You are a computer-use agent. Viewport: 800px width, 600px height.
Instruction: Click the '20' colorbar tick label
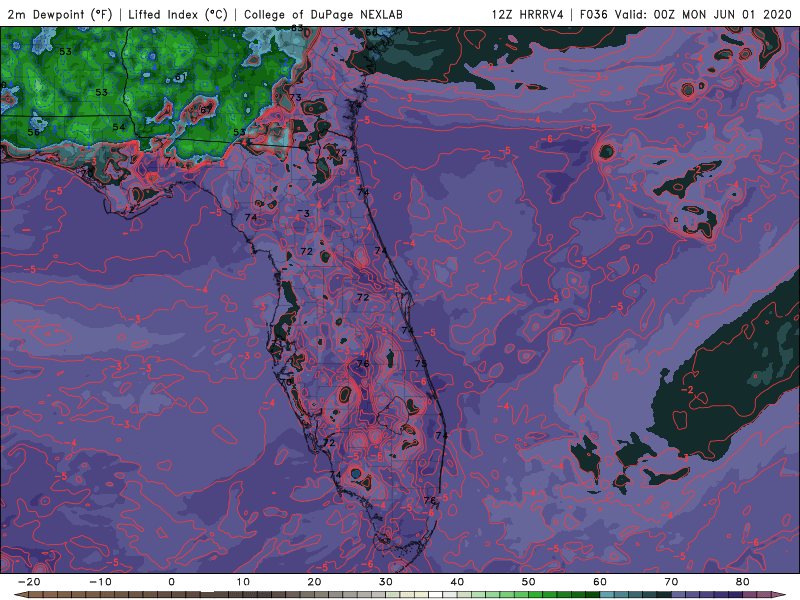314,582
